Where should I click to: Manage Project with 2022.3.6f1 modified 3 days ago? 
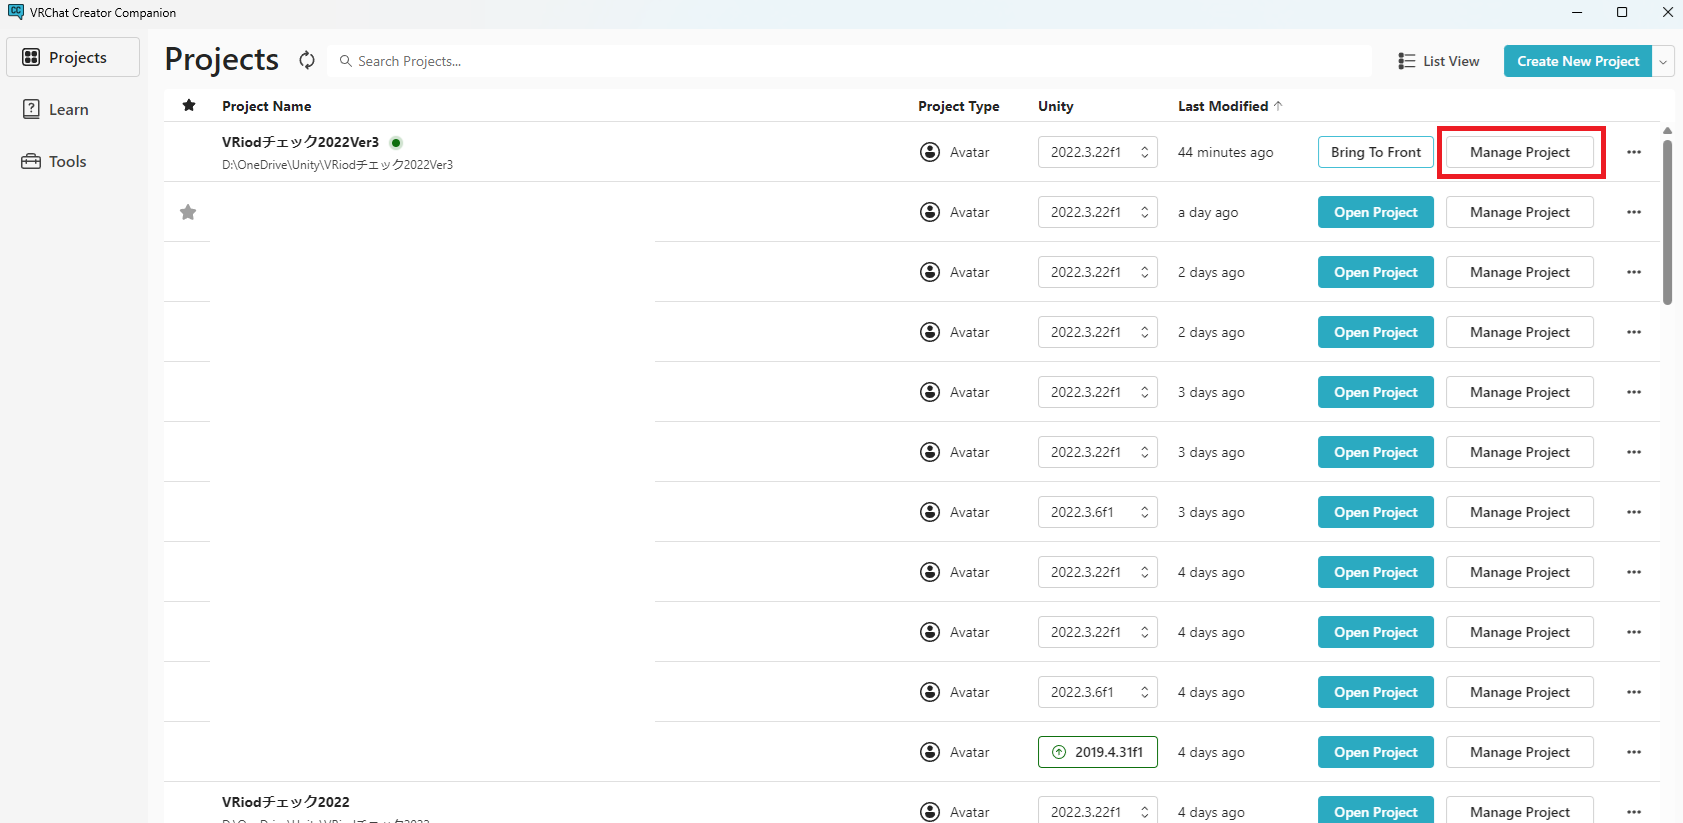[1519, 512]
